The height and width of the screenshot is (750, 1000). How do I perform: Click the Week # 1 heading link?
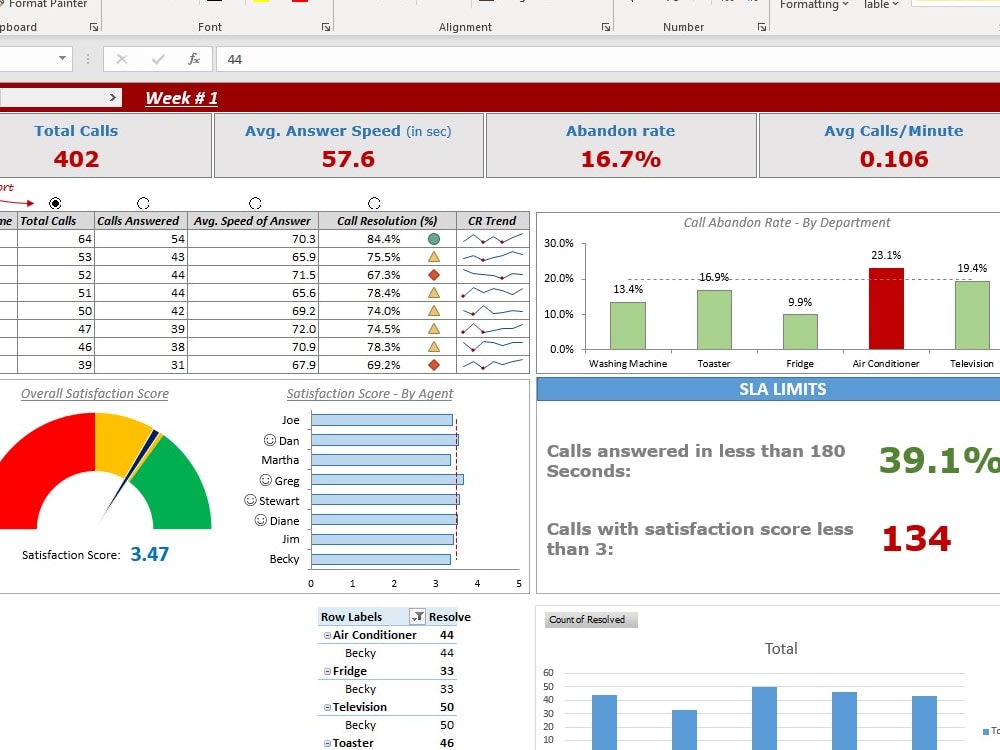click(x=181, y=98)
